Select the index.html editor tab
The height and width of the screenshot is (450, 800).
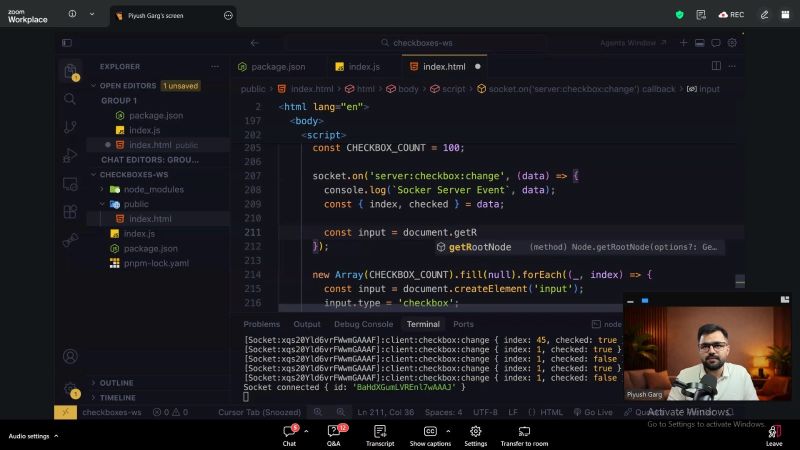[x=444, y=66]
